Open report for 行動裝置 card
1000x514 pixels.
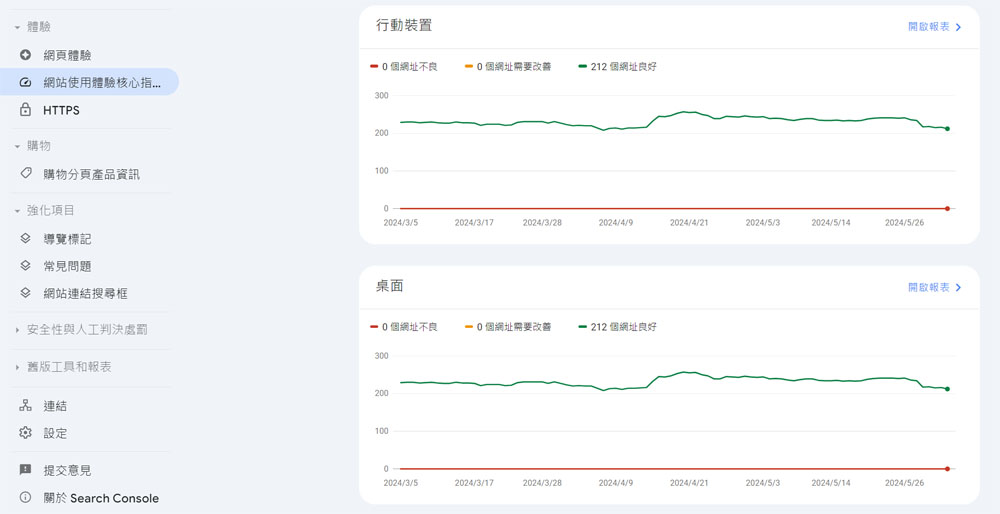(935, 27)
